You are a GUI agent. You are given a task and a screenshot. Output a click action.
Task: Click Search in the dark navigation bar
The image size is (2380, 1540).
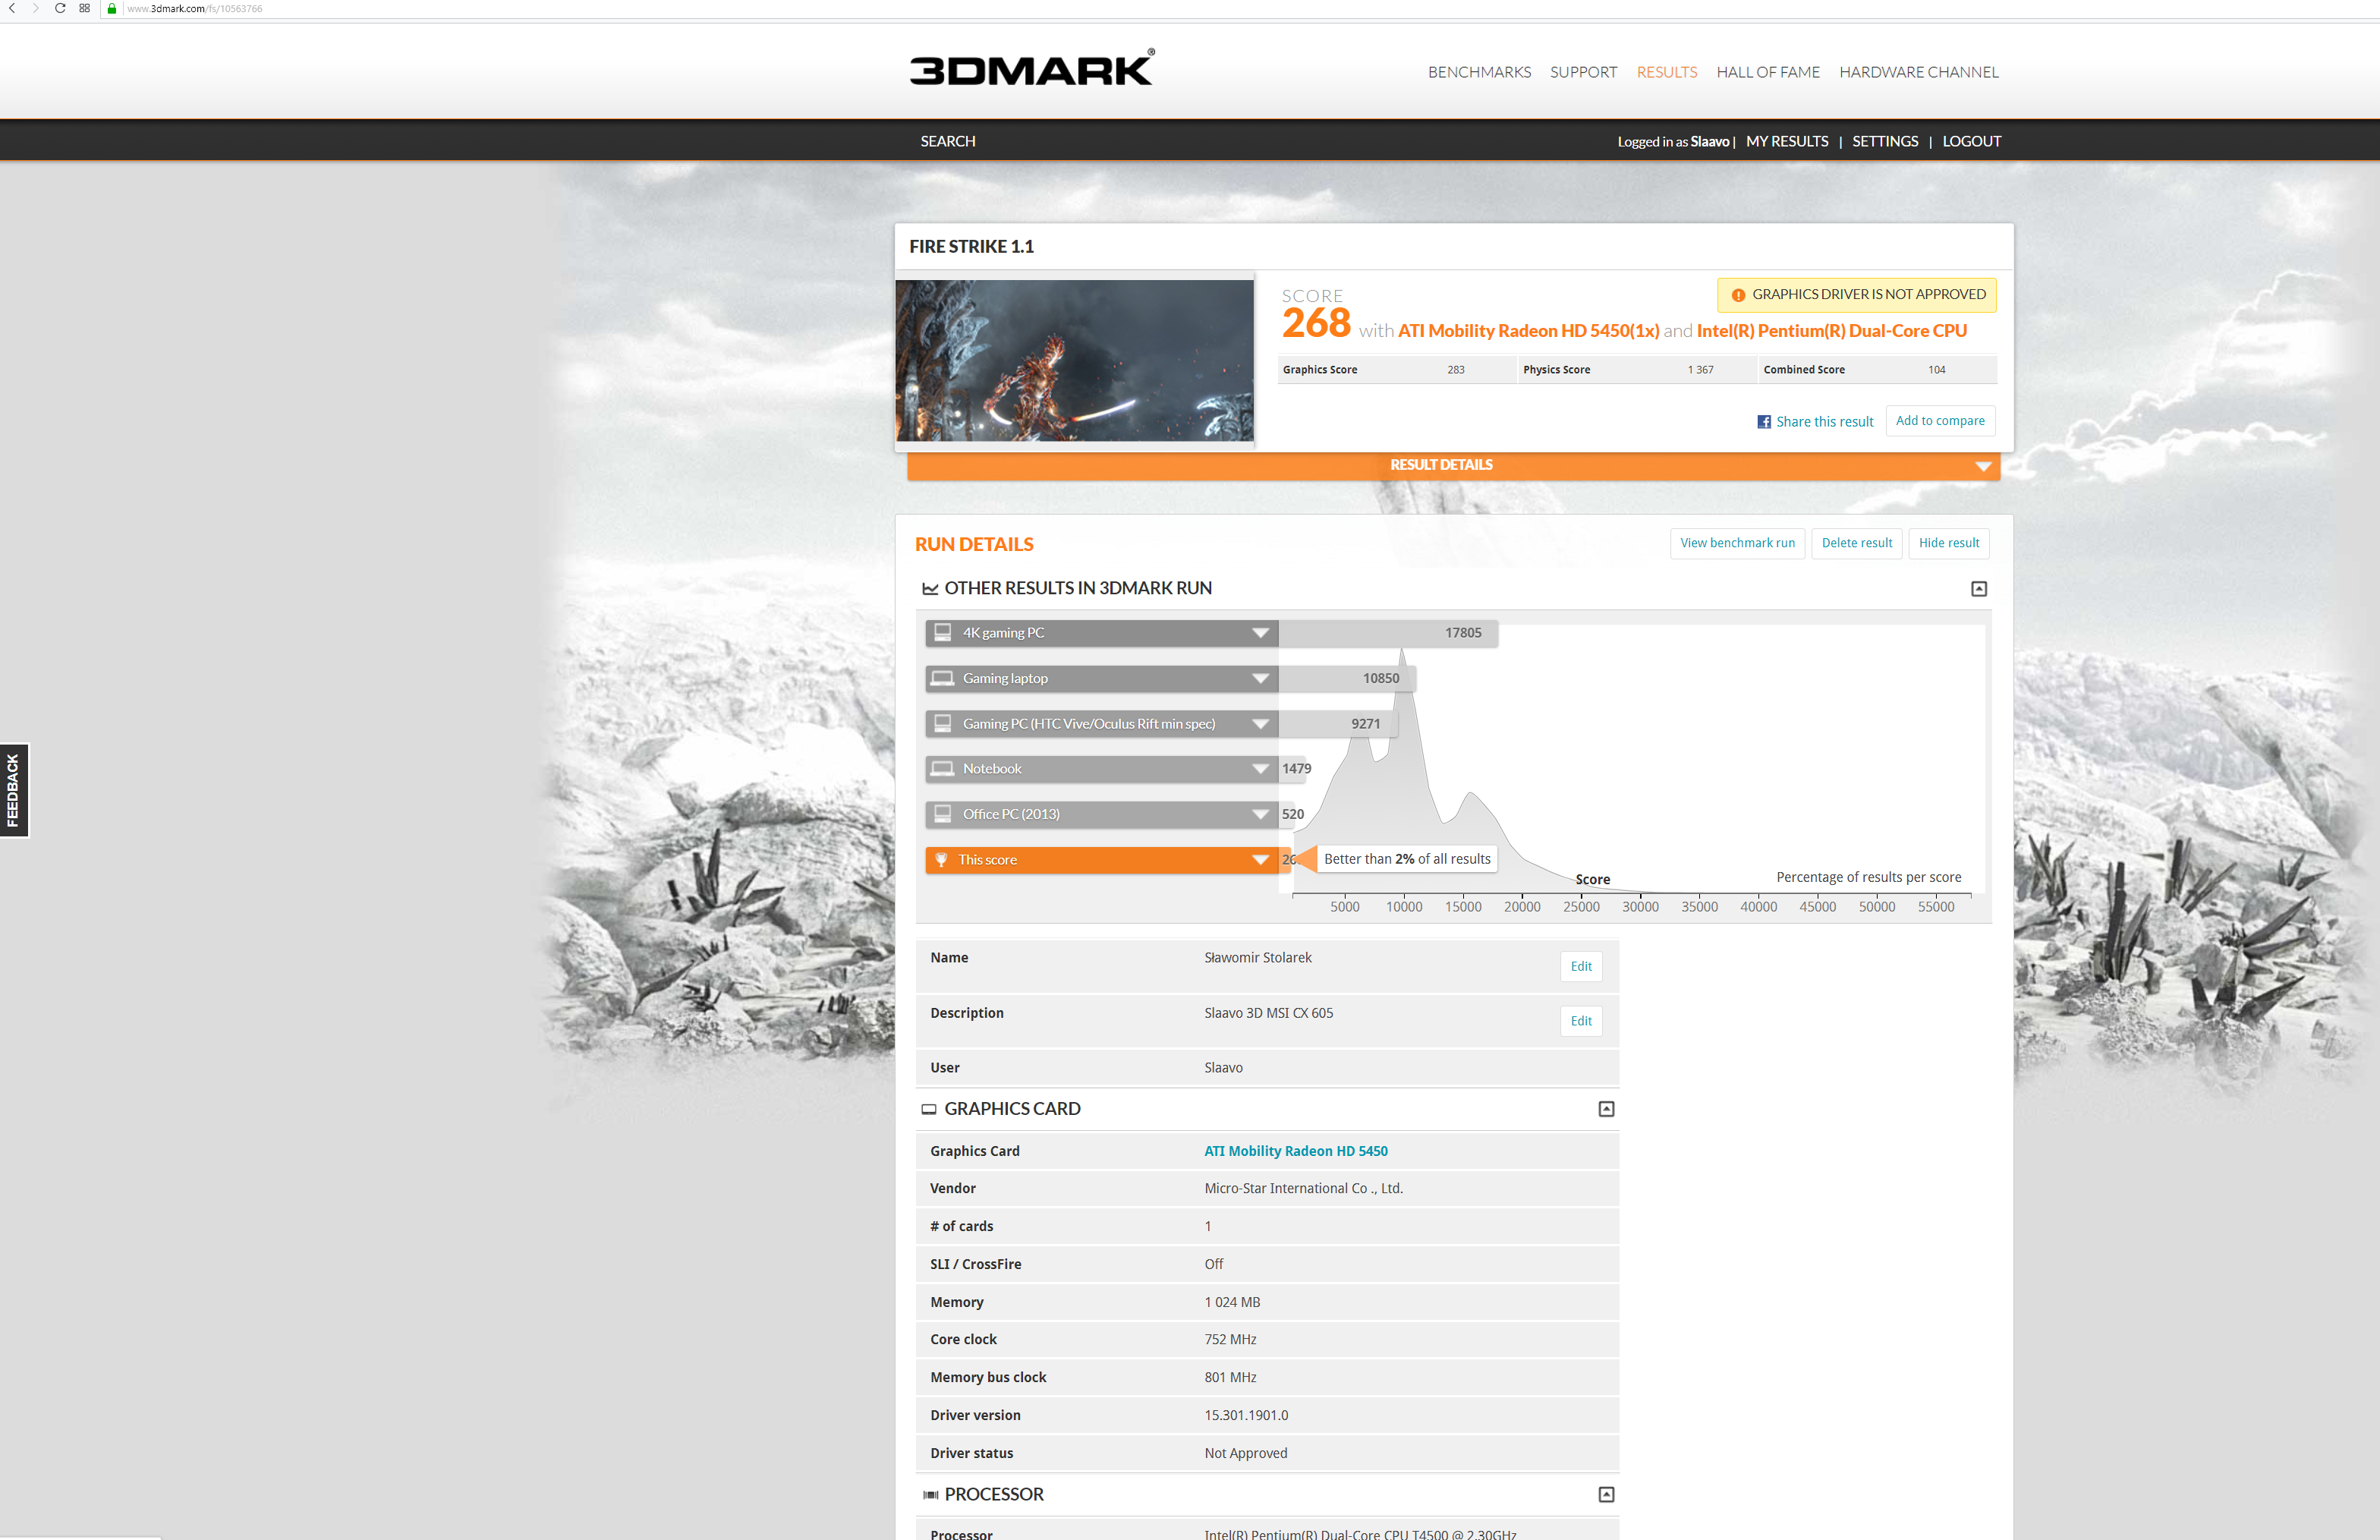click(x=947, y=141)
